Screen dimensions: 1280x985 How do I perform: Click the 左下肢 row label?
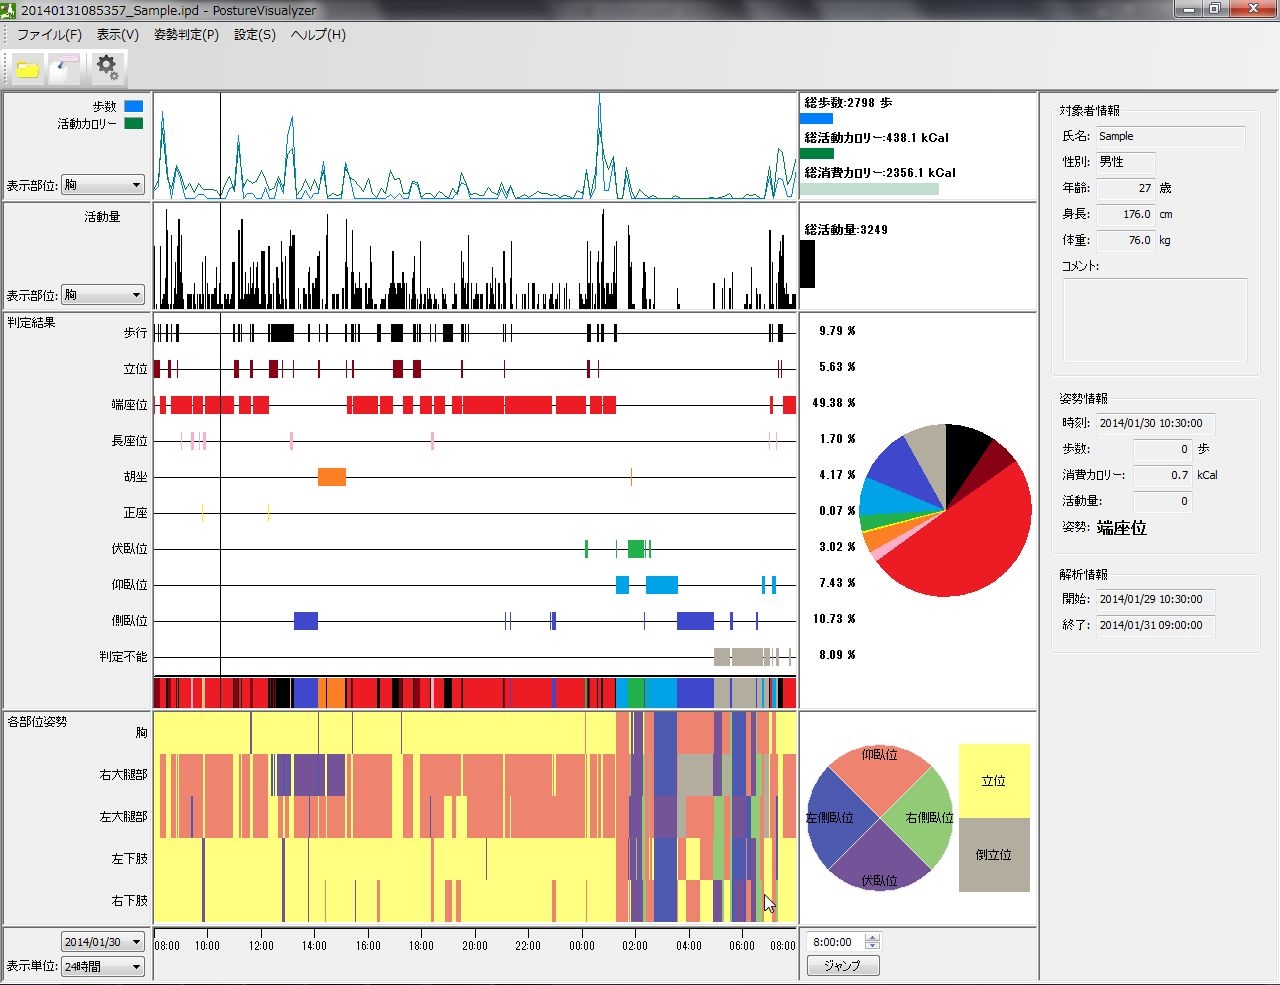129,859
